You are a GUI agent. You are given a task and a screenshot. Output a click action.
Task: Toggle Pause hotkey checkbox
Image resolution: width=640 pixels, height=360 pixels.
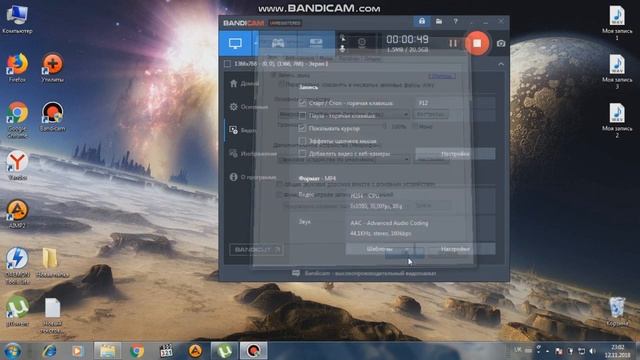pyautogui.click(x=302, y=116)
